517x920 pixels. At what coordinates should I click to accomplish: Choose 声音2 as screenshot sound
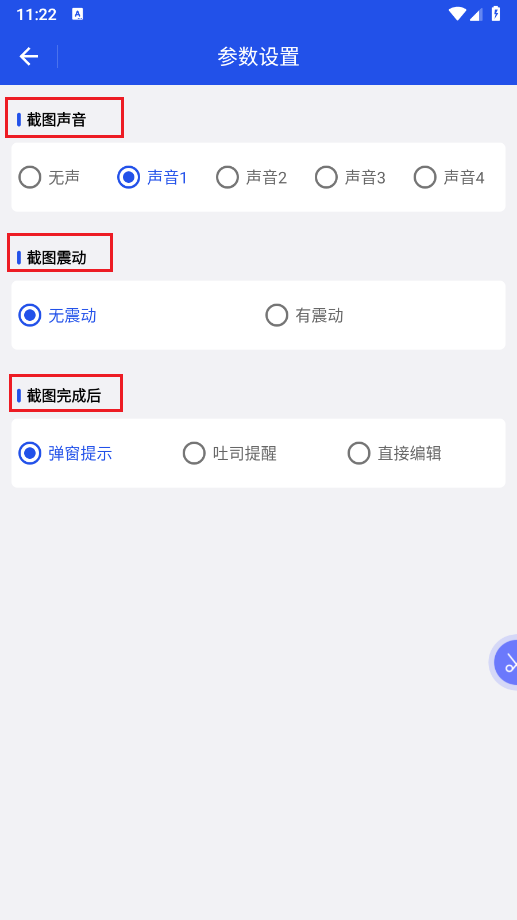[x=251, y=177]
